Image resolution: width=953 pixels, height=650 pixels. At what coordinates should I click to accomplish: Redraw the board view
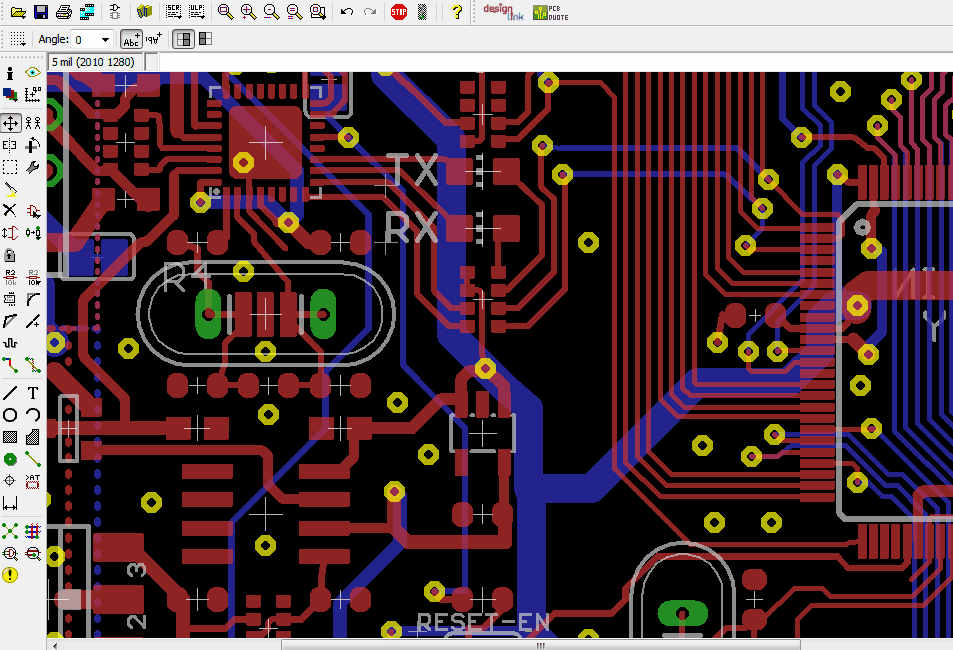coord(295,12)
